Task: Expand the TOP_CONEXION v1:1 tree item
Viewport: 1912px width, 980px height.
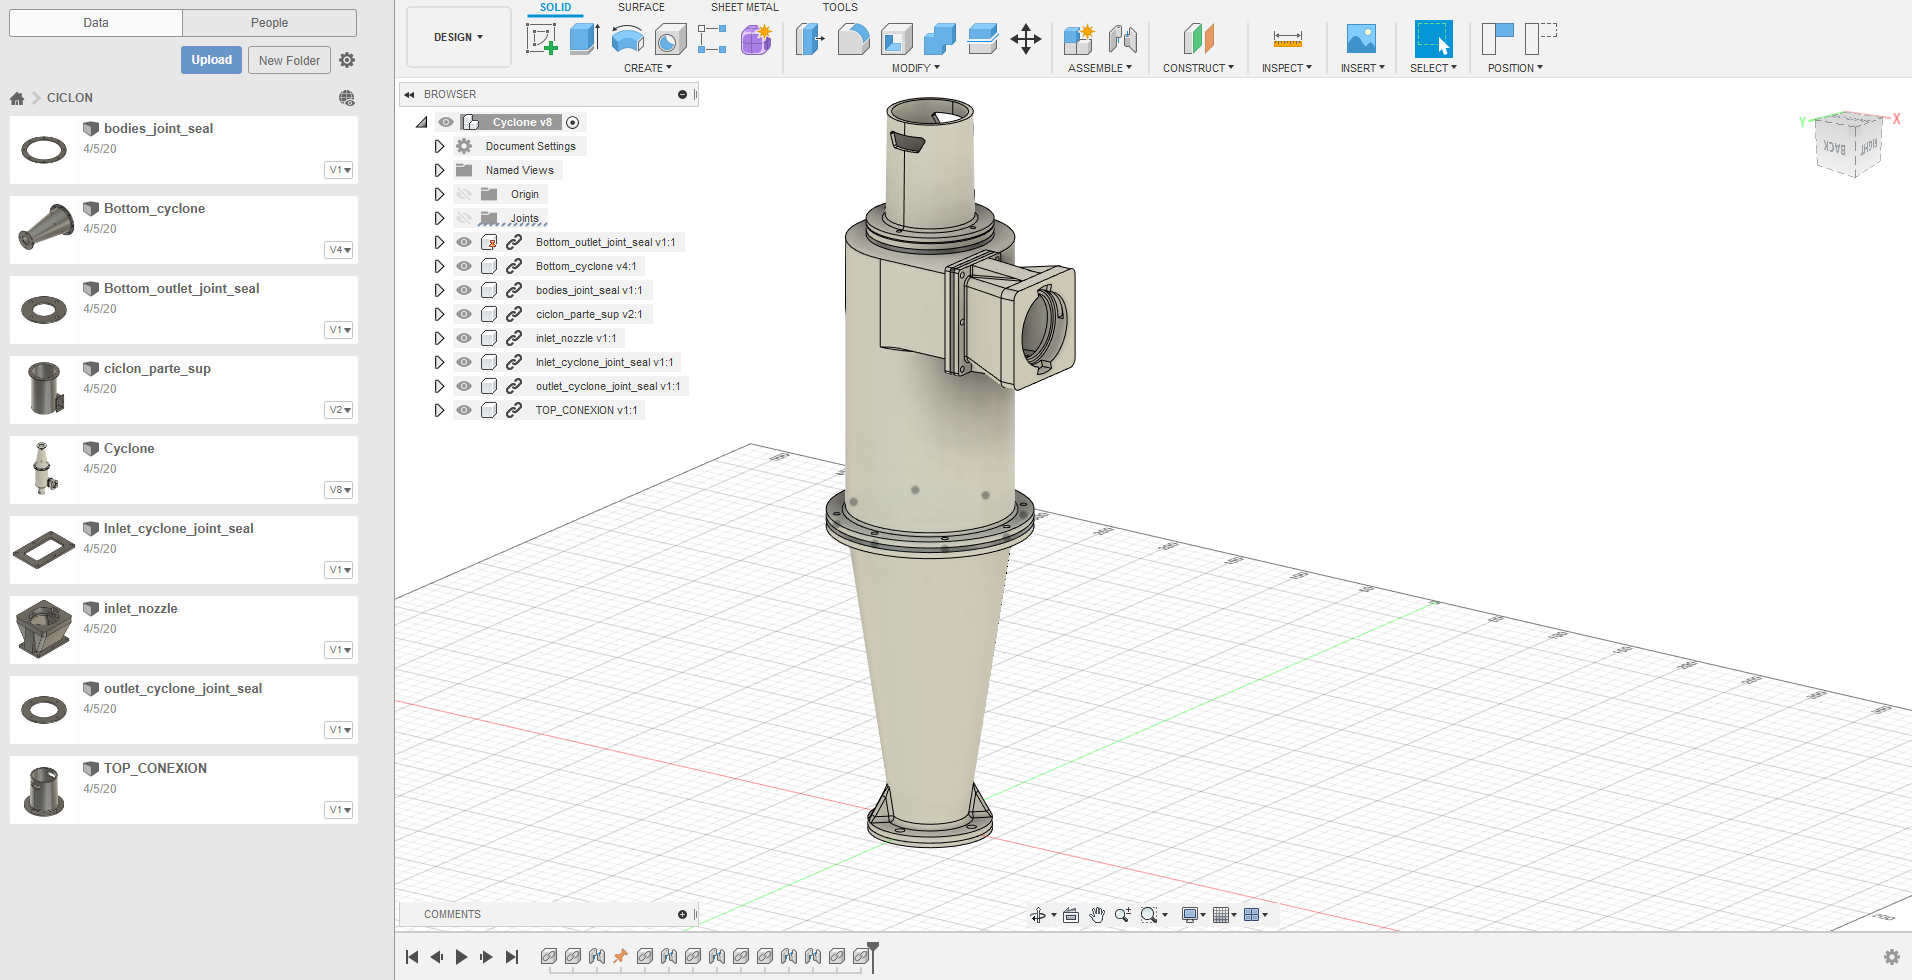Action: 439,410
